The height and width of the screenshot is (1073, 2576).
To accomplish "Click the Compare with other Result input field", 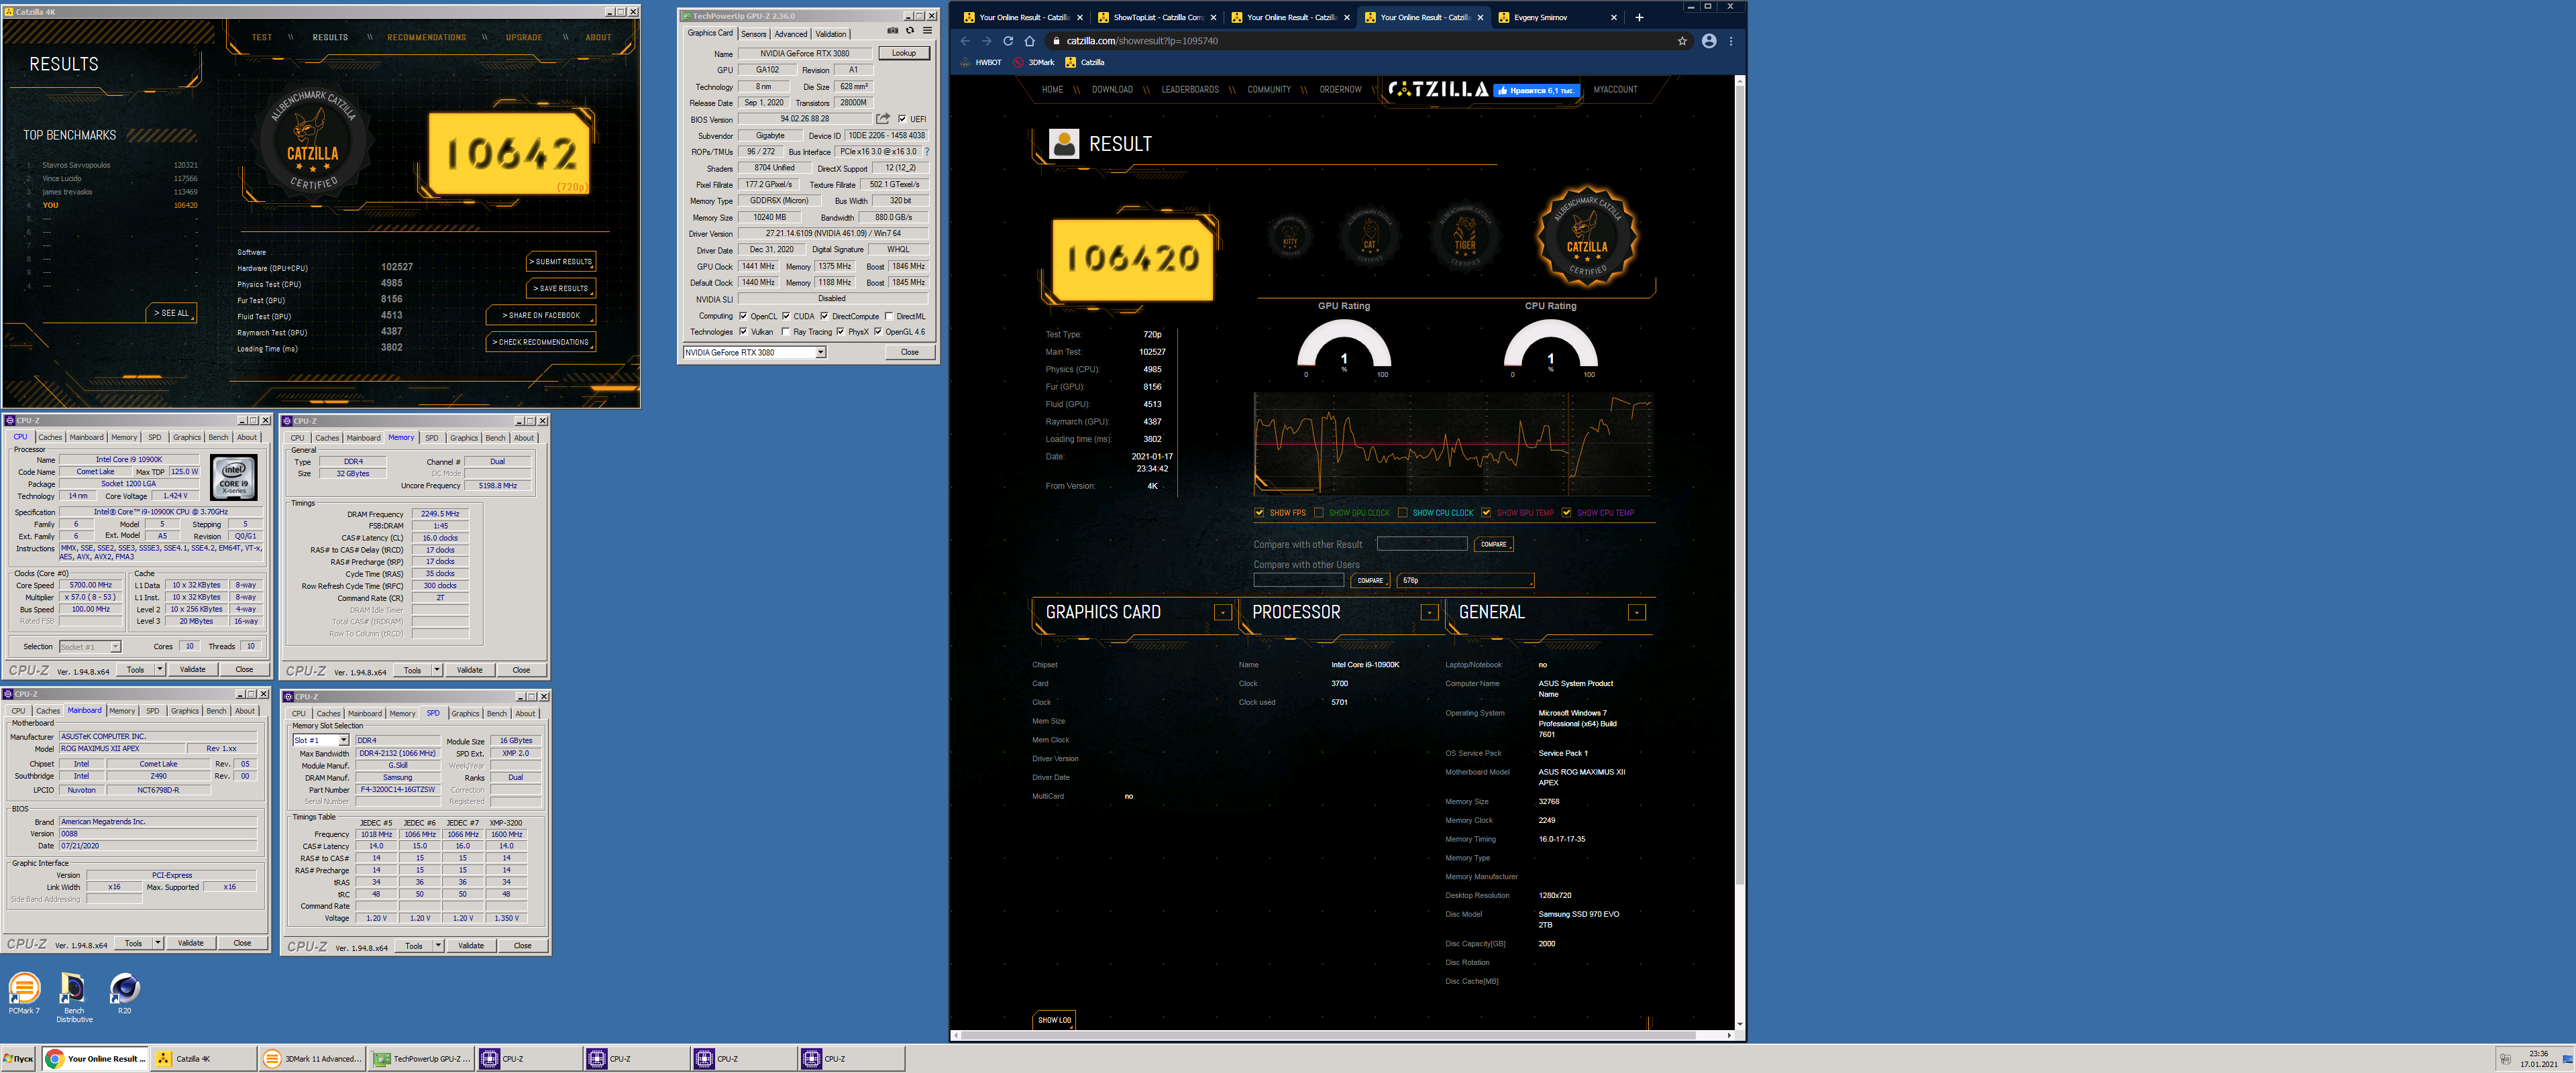I will pyautogui.click(x=1422, y=544).
